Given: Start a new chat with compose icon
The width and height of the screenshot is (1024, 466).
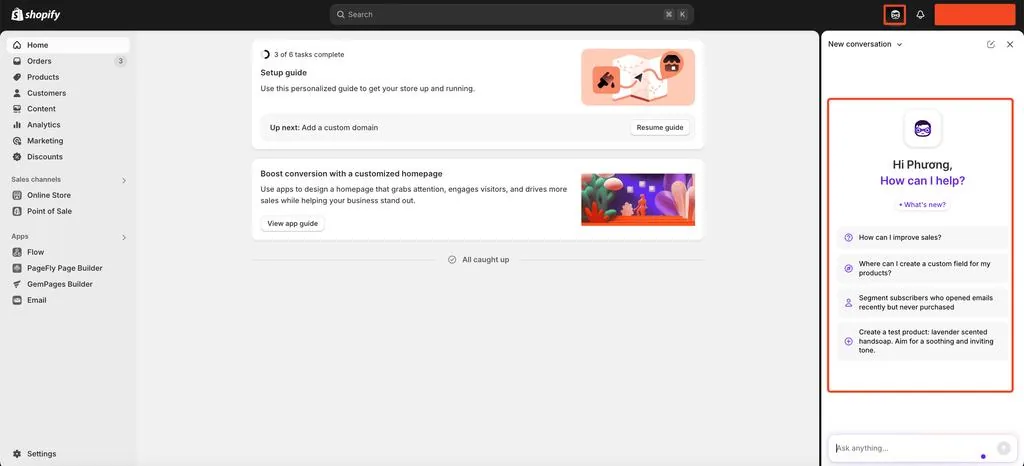Looking at the screenshot, I should coord(991,44).
